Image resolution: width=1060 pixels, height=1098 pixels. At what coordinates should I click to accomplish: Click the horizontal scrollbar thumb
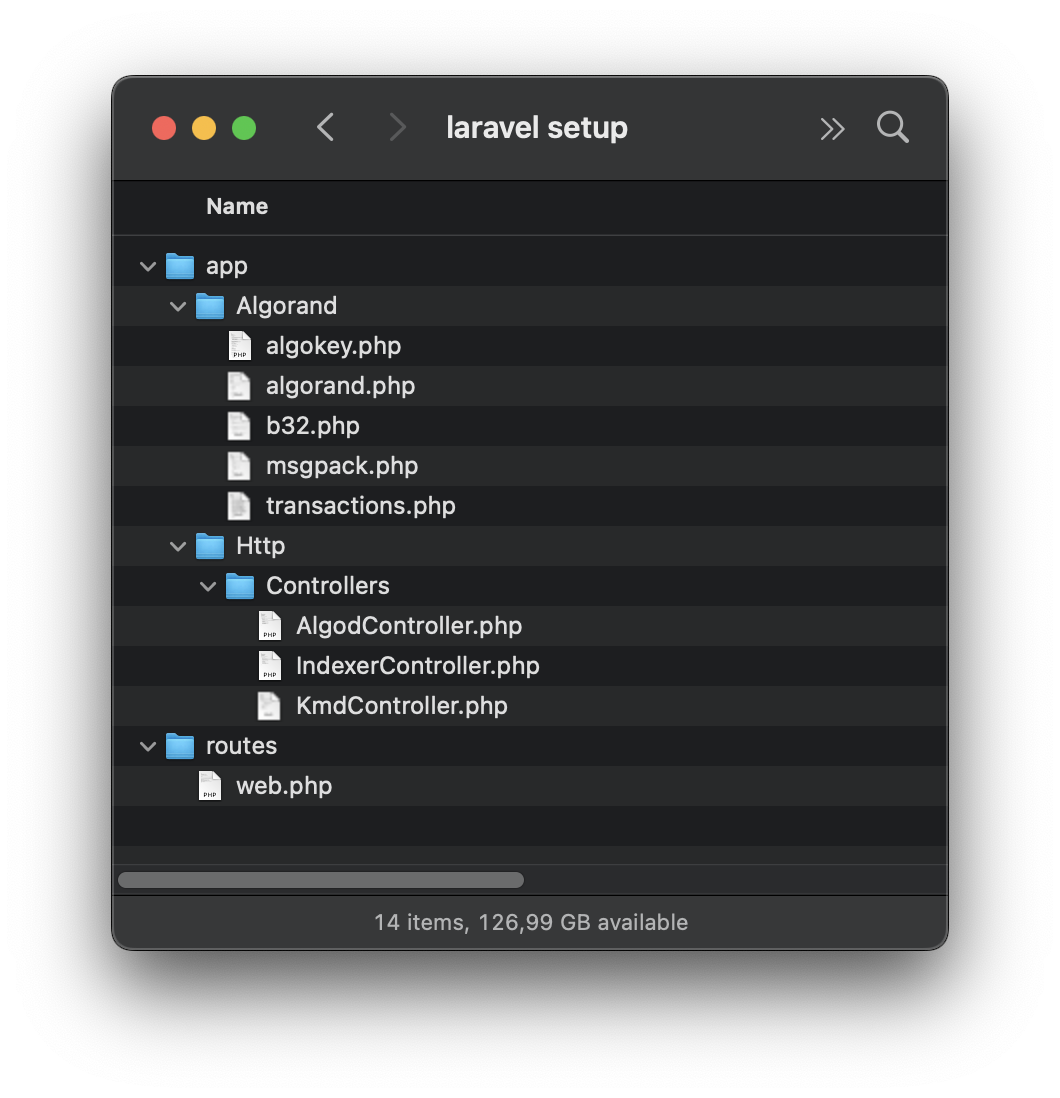321,880
